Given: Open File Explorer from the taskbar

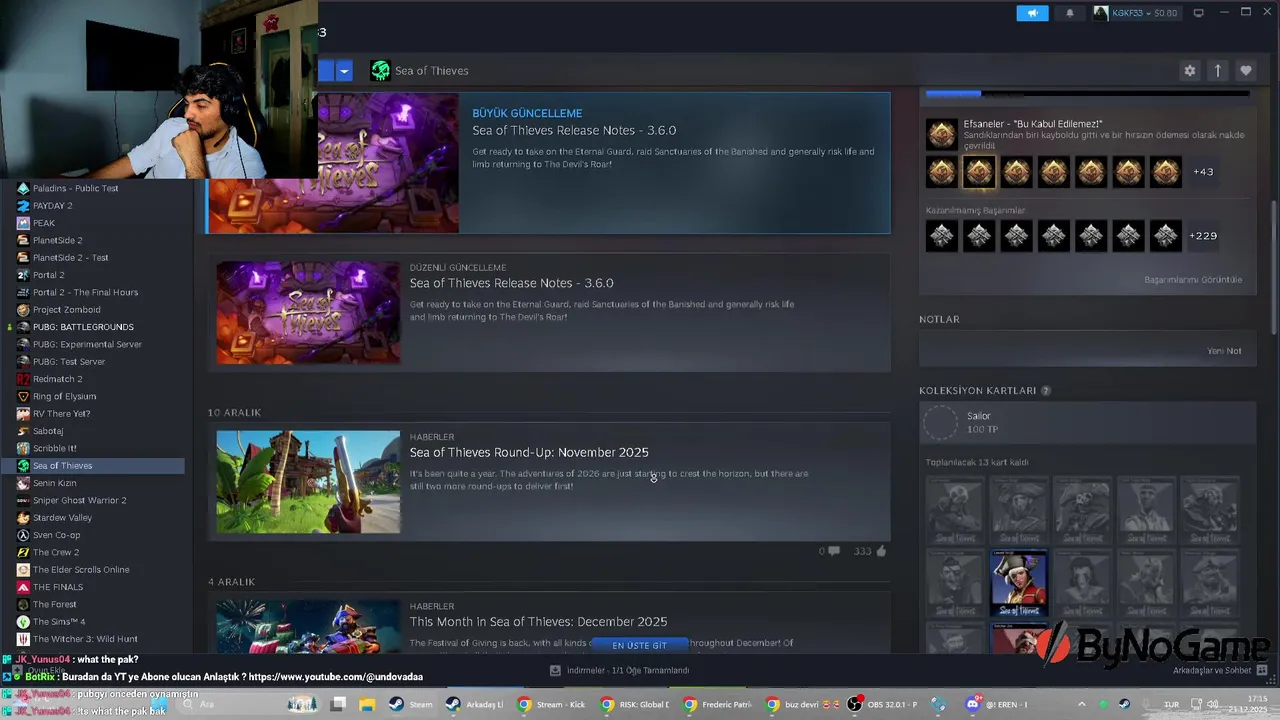Looking at the screenshot, I should 367,704.
